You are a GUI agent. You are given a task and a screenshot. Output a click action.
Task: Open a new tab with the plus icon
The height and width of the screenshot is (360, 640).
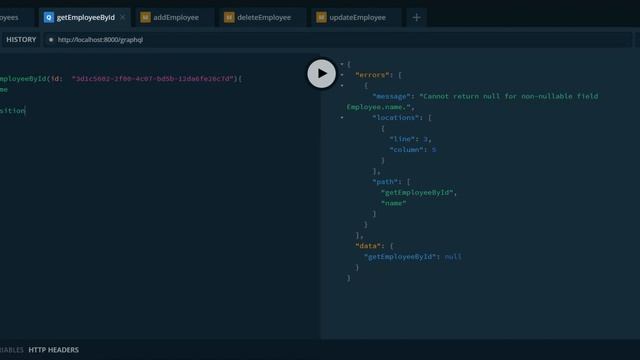416,18
